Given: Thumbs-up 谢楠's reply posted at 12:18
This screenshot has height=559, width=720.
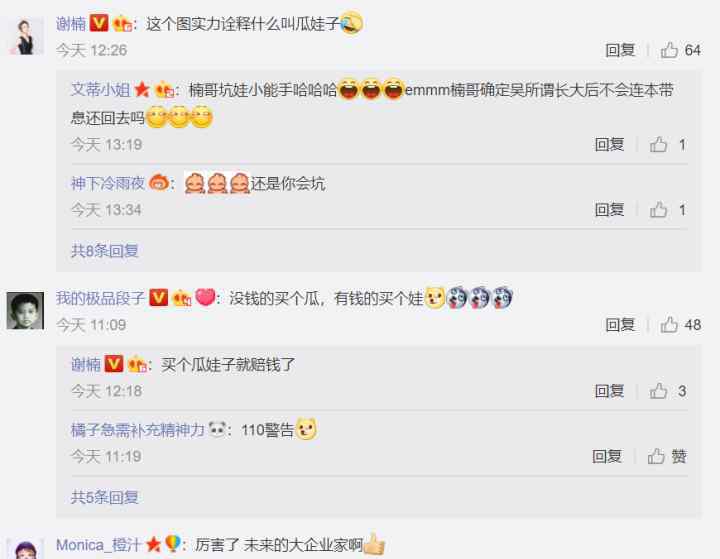Looking at the screenshot, I should pyautogui.click(x=668, y=391).
